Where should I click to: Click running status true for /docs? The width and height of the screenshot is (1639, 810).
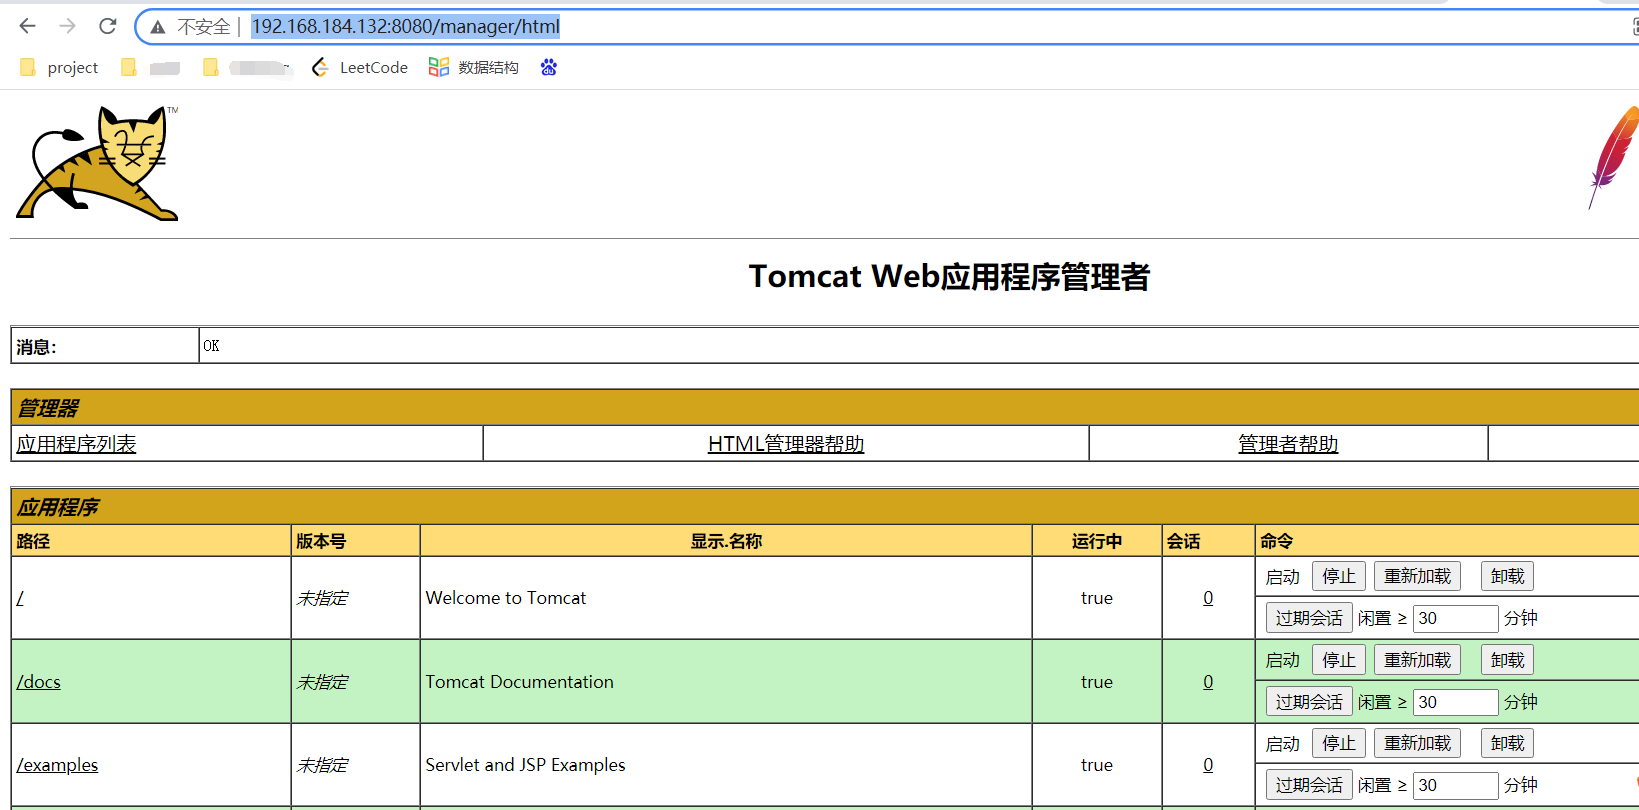(x=1097, y=682)
